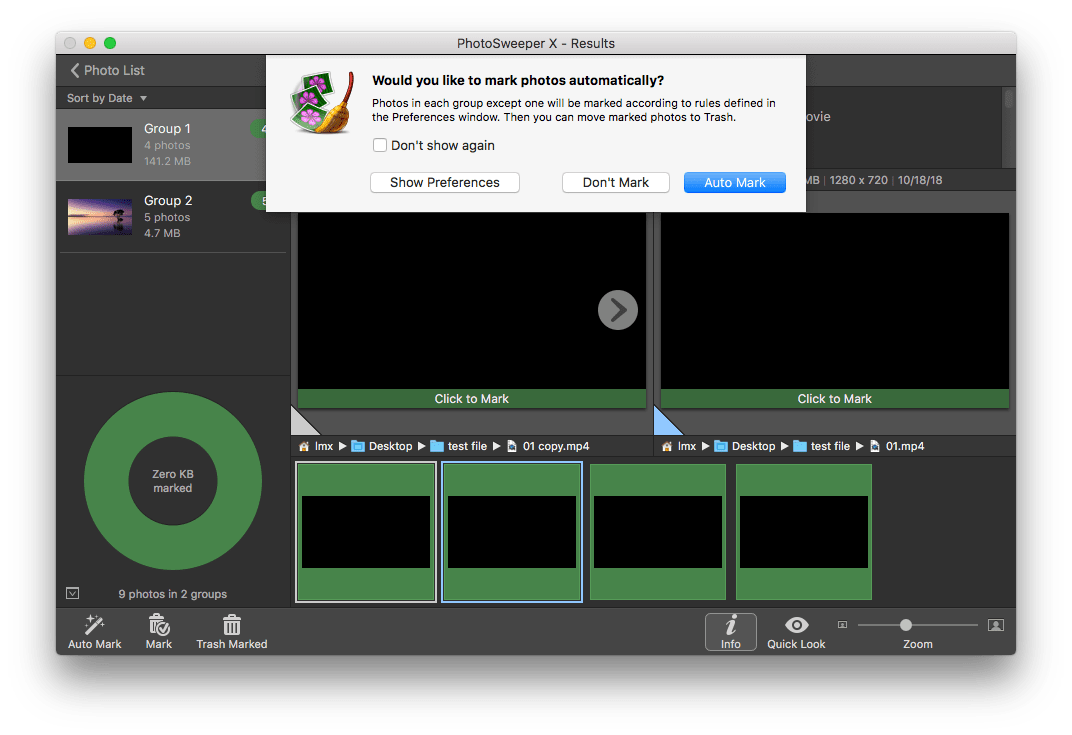Click the Show Preferences button
1072x735 pixels.
[x=445, y=182]
